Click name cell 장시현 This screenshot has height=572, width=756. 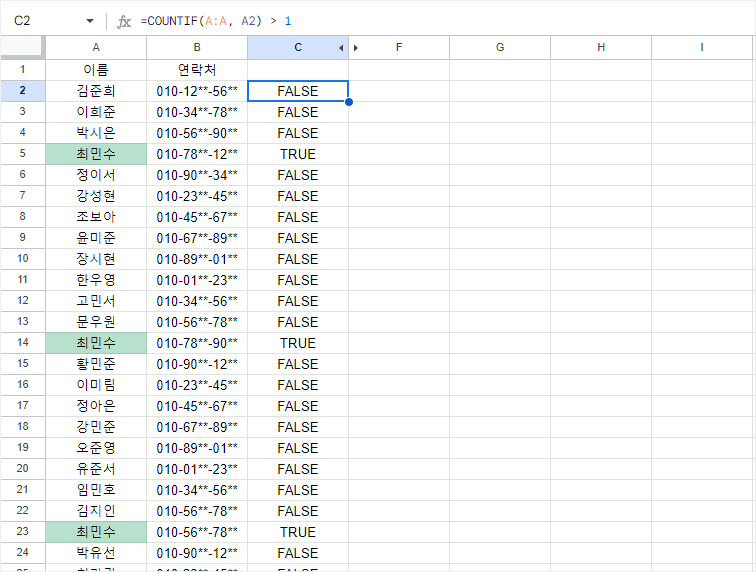(96, 259)
